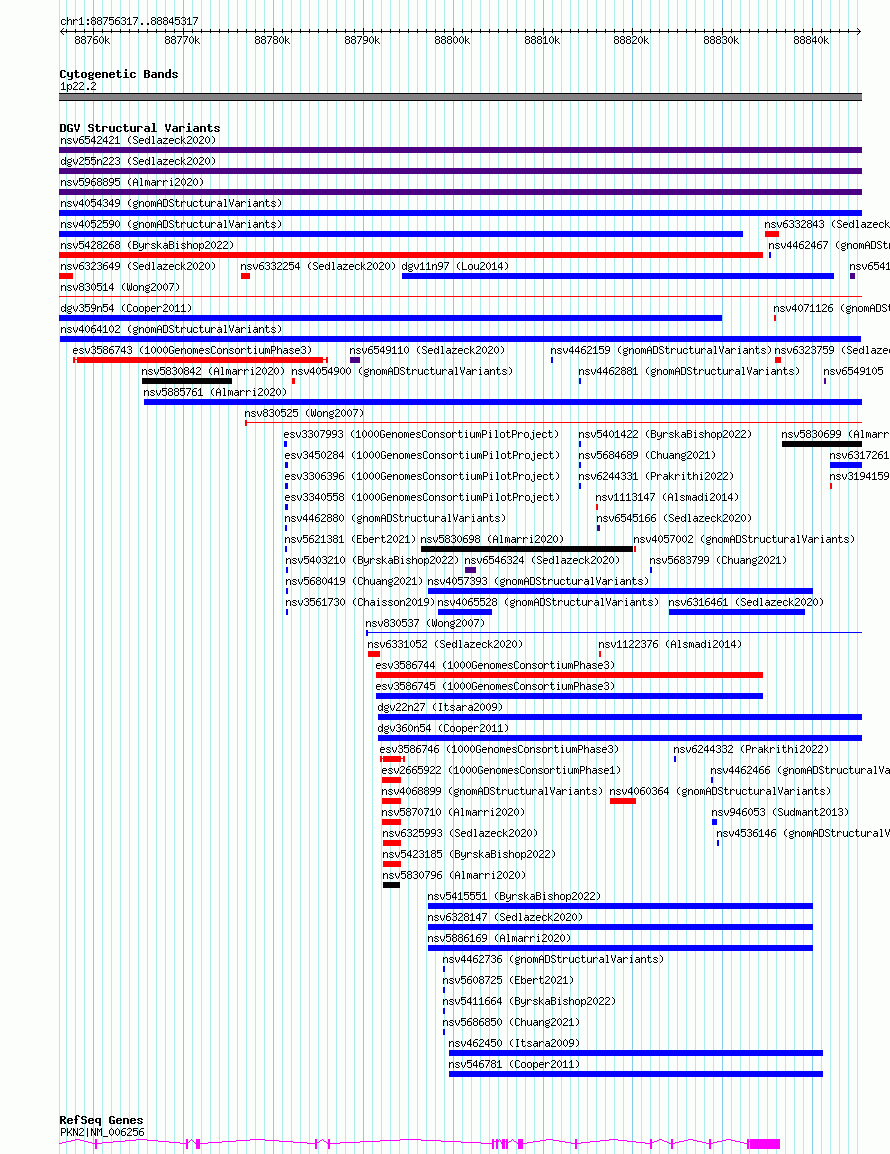Open nsv4057393 (gnomADStructuralVariants) label
Viewport: 890px width, 1154px height.
(x=538, y=581)
